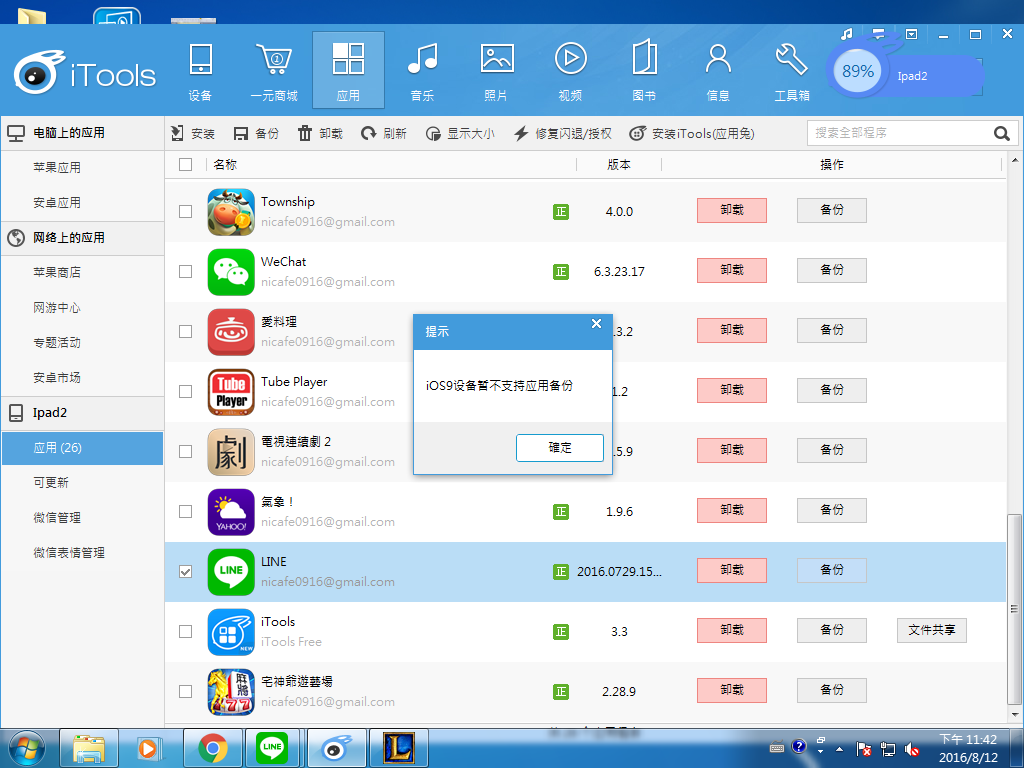Click the Yahoo 氣象 app icon
Viewport: 1024px width, 768px height.
pos(231,512)
